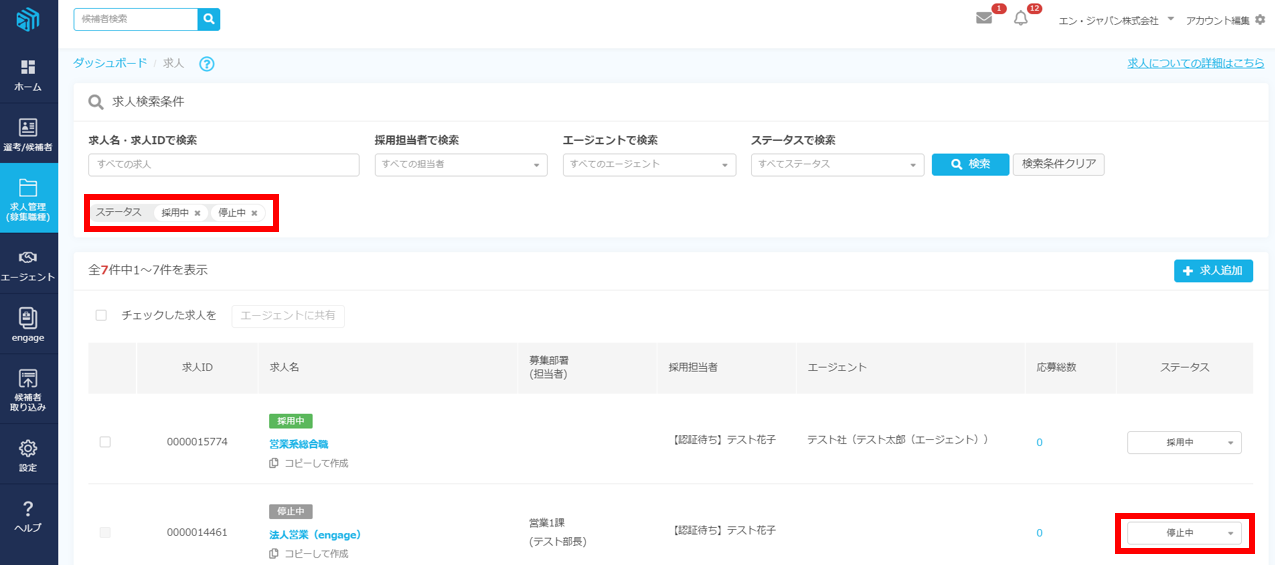
Task: Open 候補者取り込み in the sidebar
Action: (x=28, y=390)
